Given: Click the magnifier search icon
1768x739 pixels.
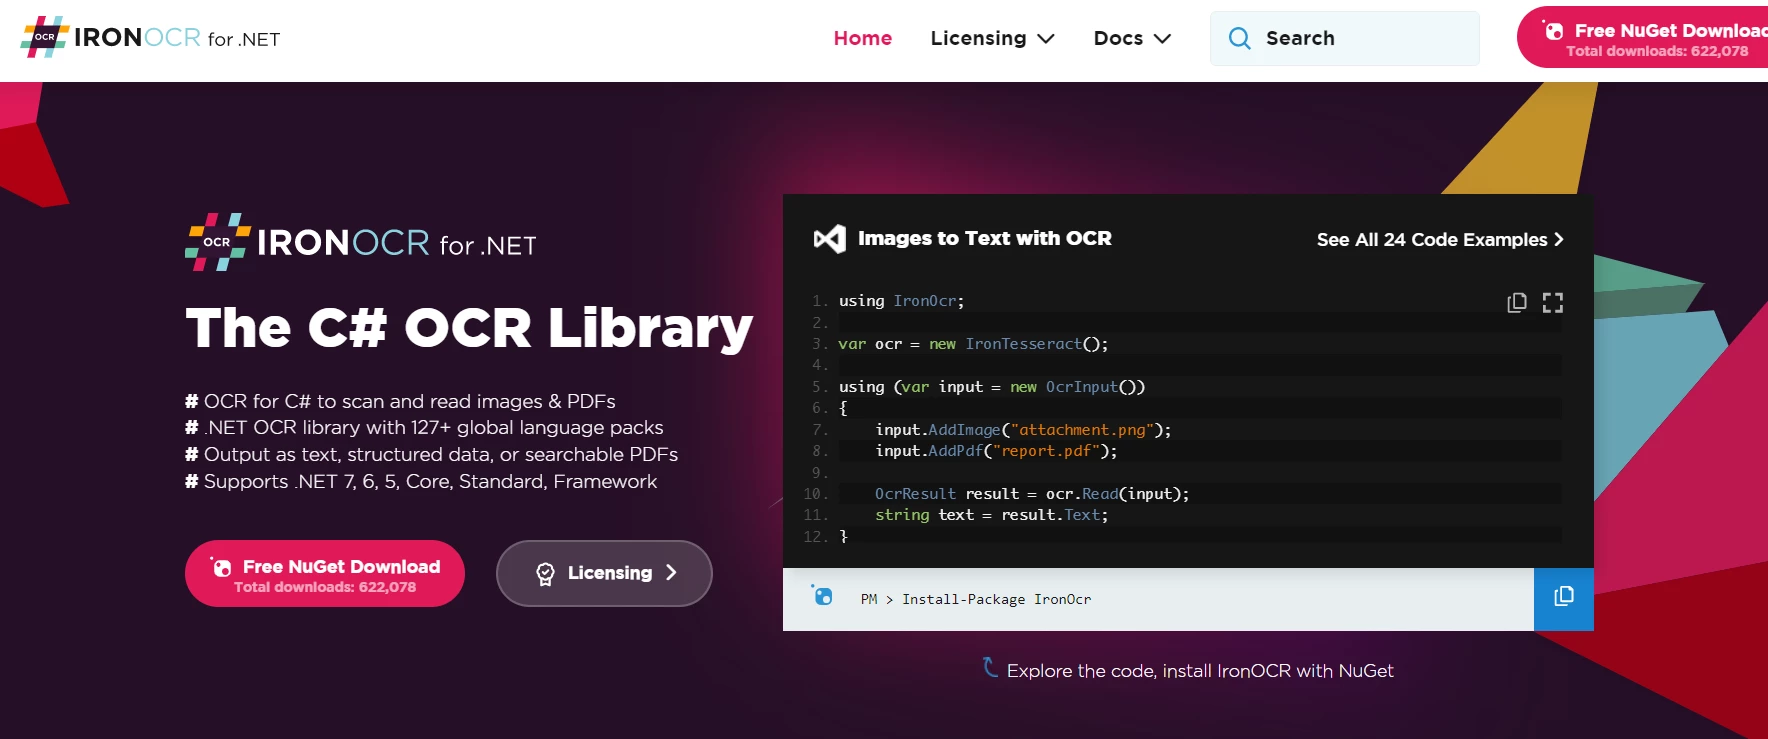Looking at the screenshot, I should click(x=1239, y=38).
